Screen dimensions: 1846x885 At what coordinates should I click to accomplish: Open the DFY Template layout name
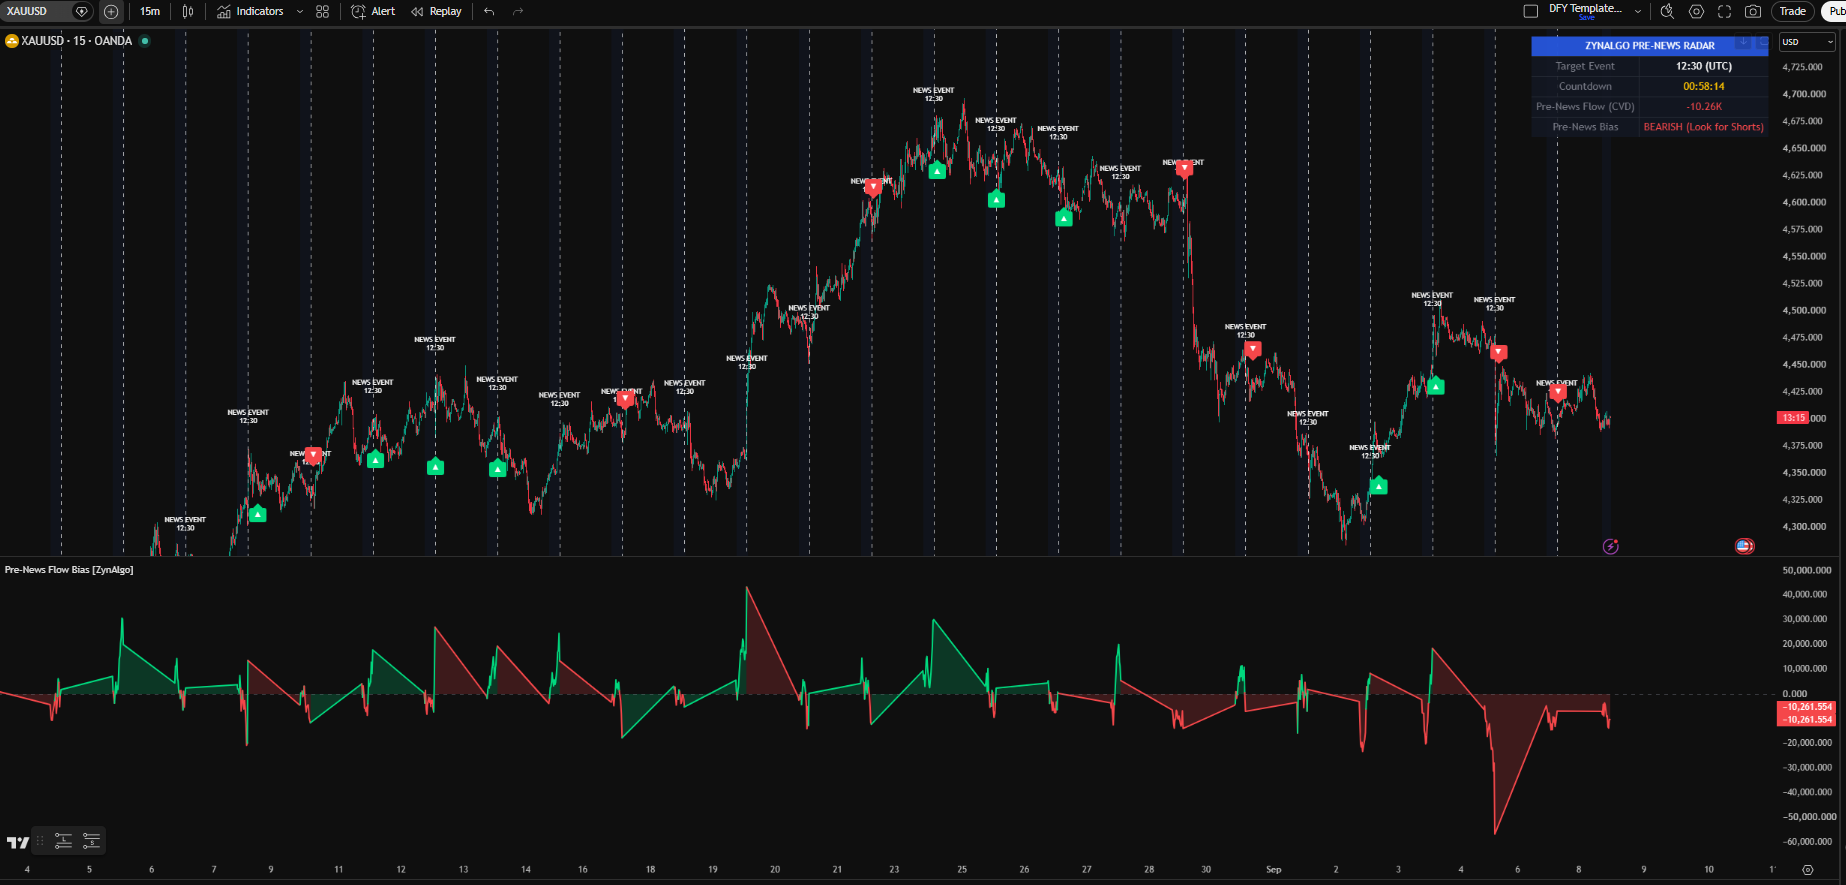click(x=1586, y=8)
